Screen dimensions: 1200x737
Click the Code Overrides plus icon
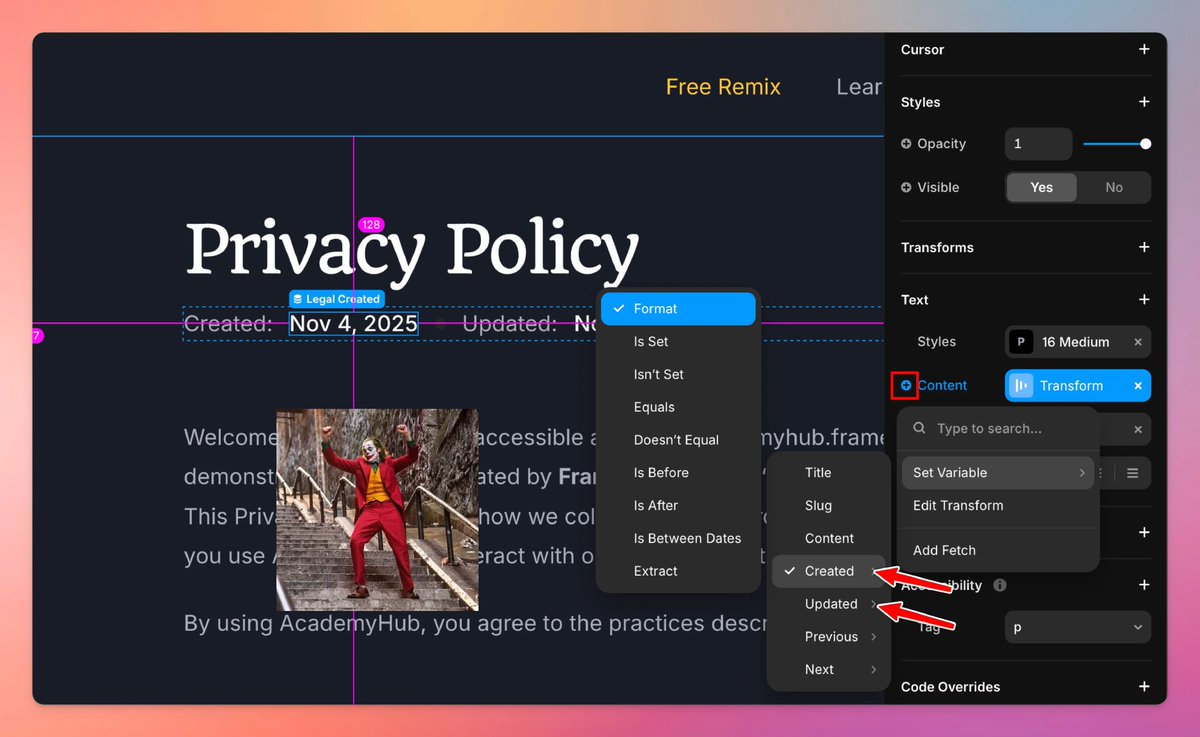click(x=1144, y=686)
